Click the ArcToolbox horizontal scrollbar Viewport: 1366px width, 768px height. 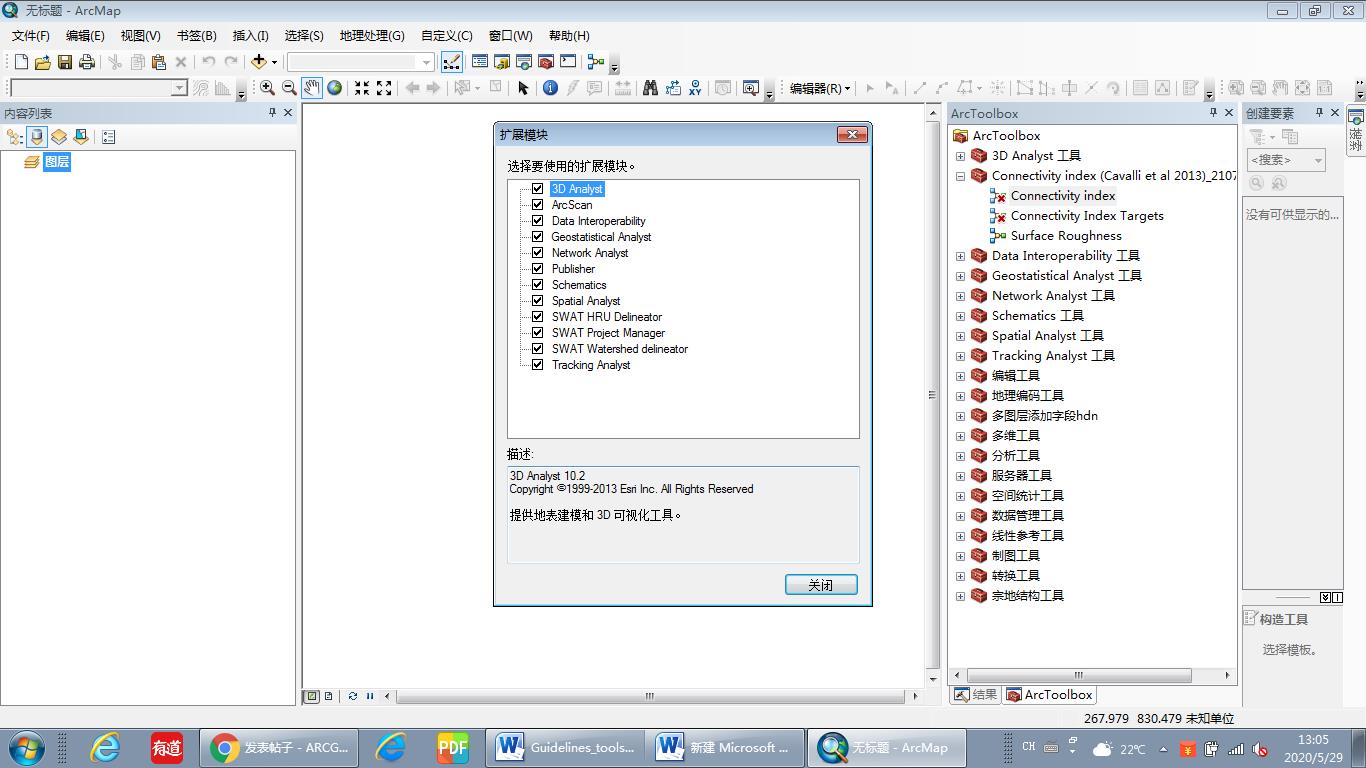(1078, 675)
